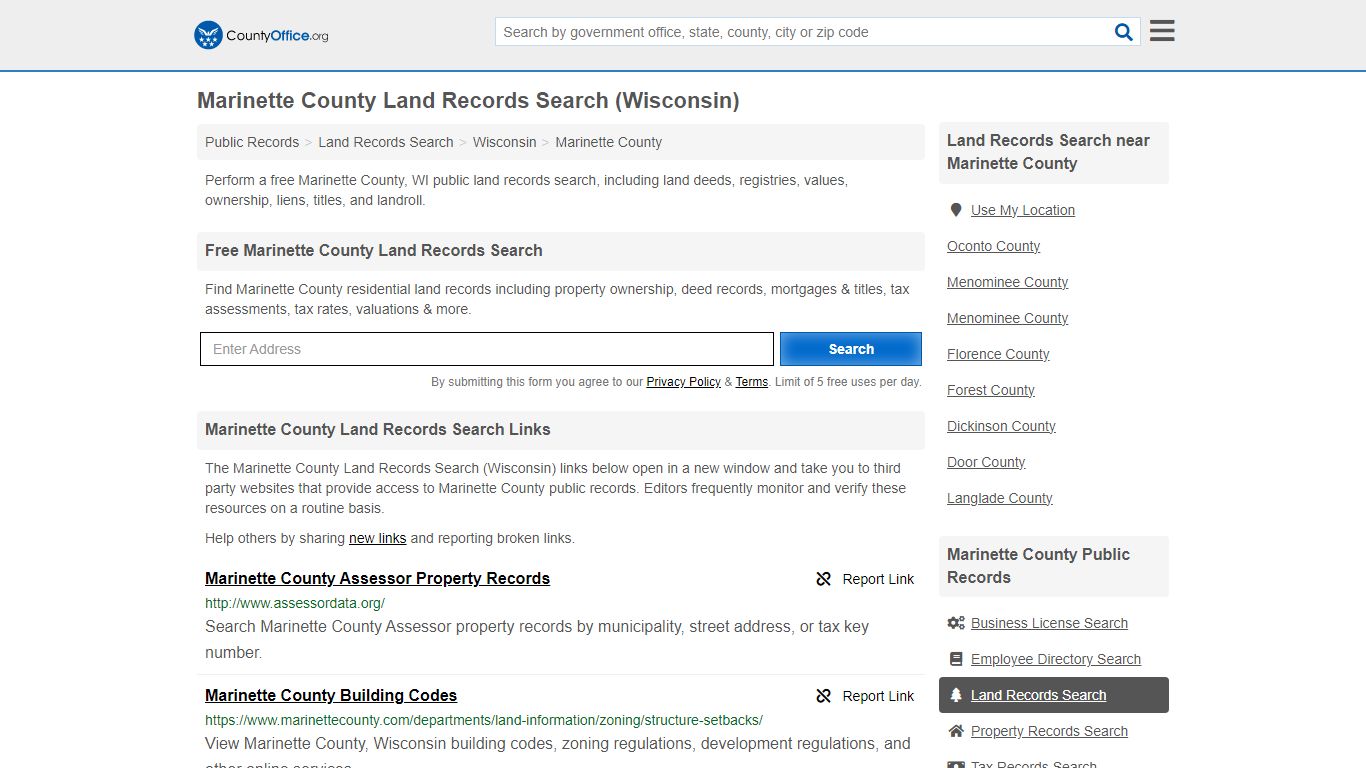1366x768 pixels.
Task: Click the broken-link icon for Building Codes
Action: tap(824, 696)
